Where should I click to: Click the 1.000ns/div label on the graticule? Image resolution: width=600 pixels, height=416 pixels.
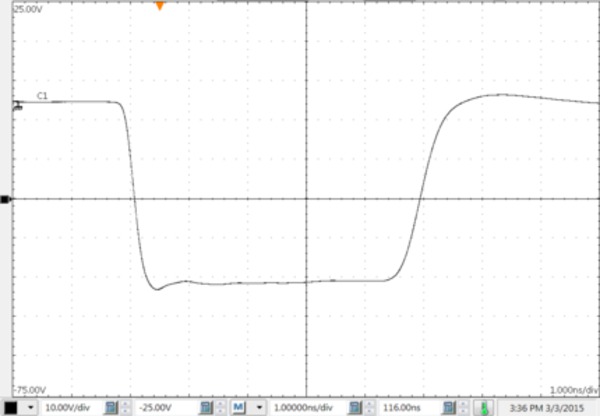tap(574, 390)
